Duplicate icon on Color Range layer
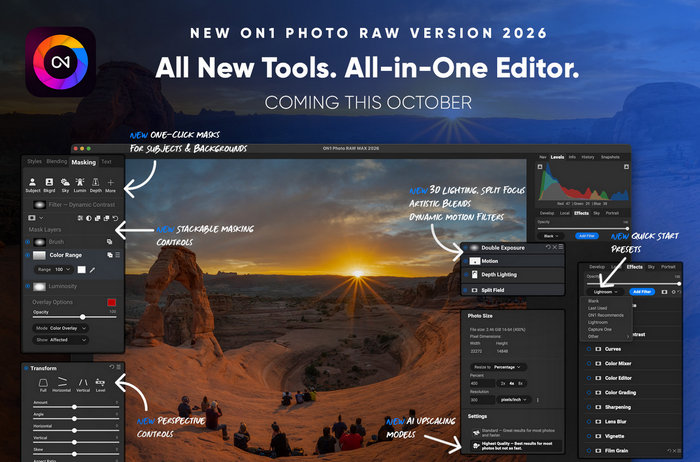This screenshot has width=700, height=462. click(110, 255)
